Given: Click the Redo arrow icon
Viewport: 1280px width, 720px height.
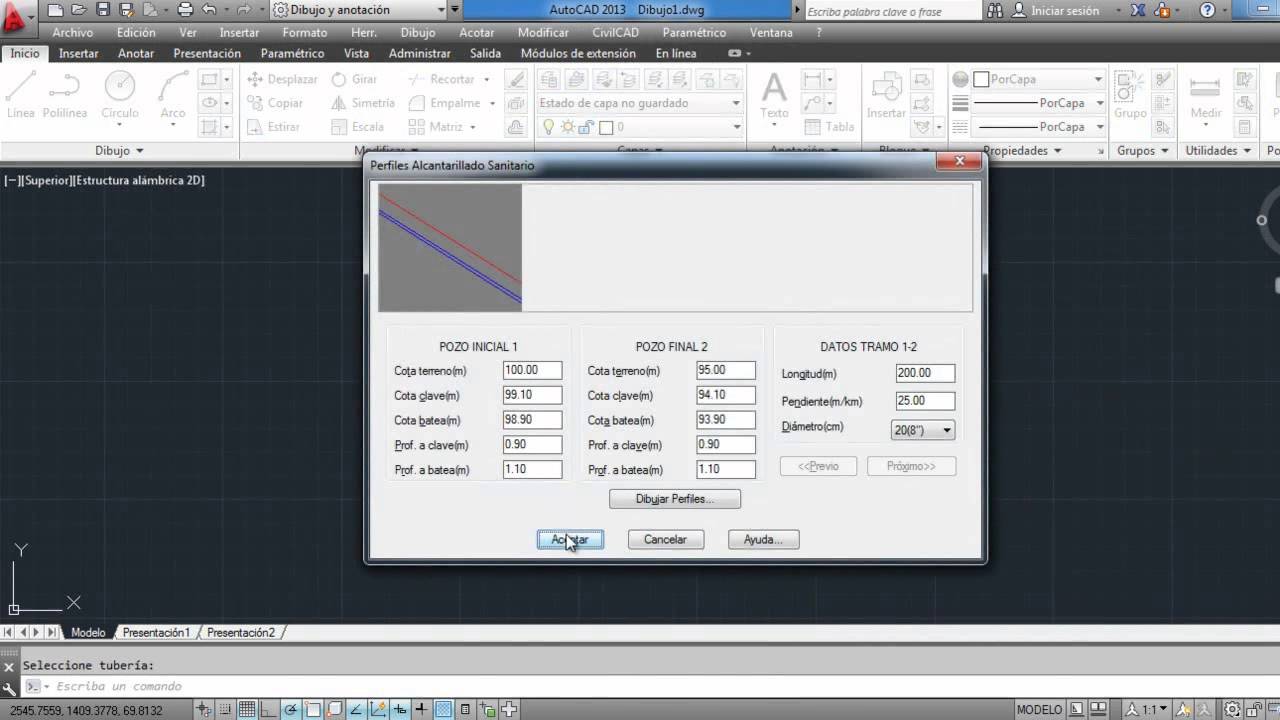Looking at the screenshot, I should (243, 10).
